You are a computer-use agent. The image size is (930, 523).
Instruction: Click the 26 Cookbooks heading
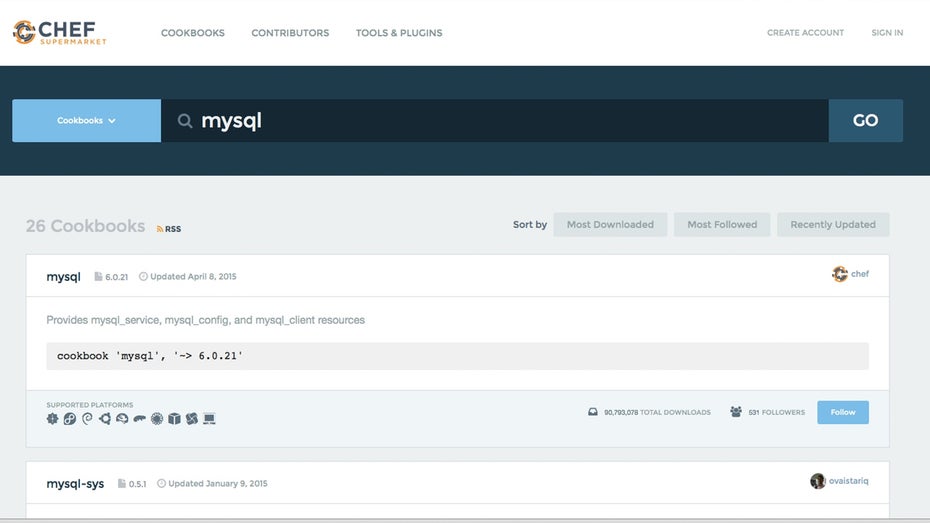coord(85,226)
